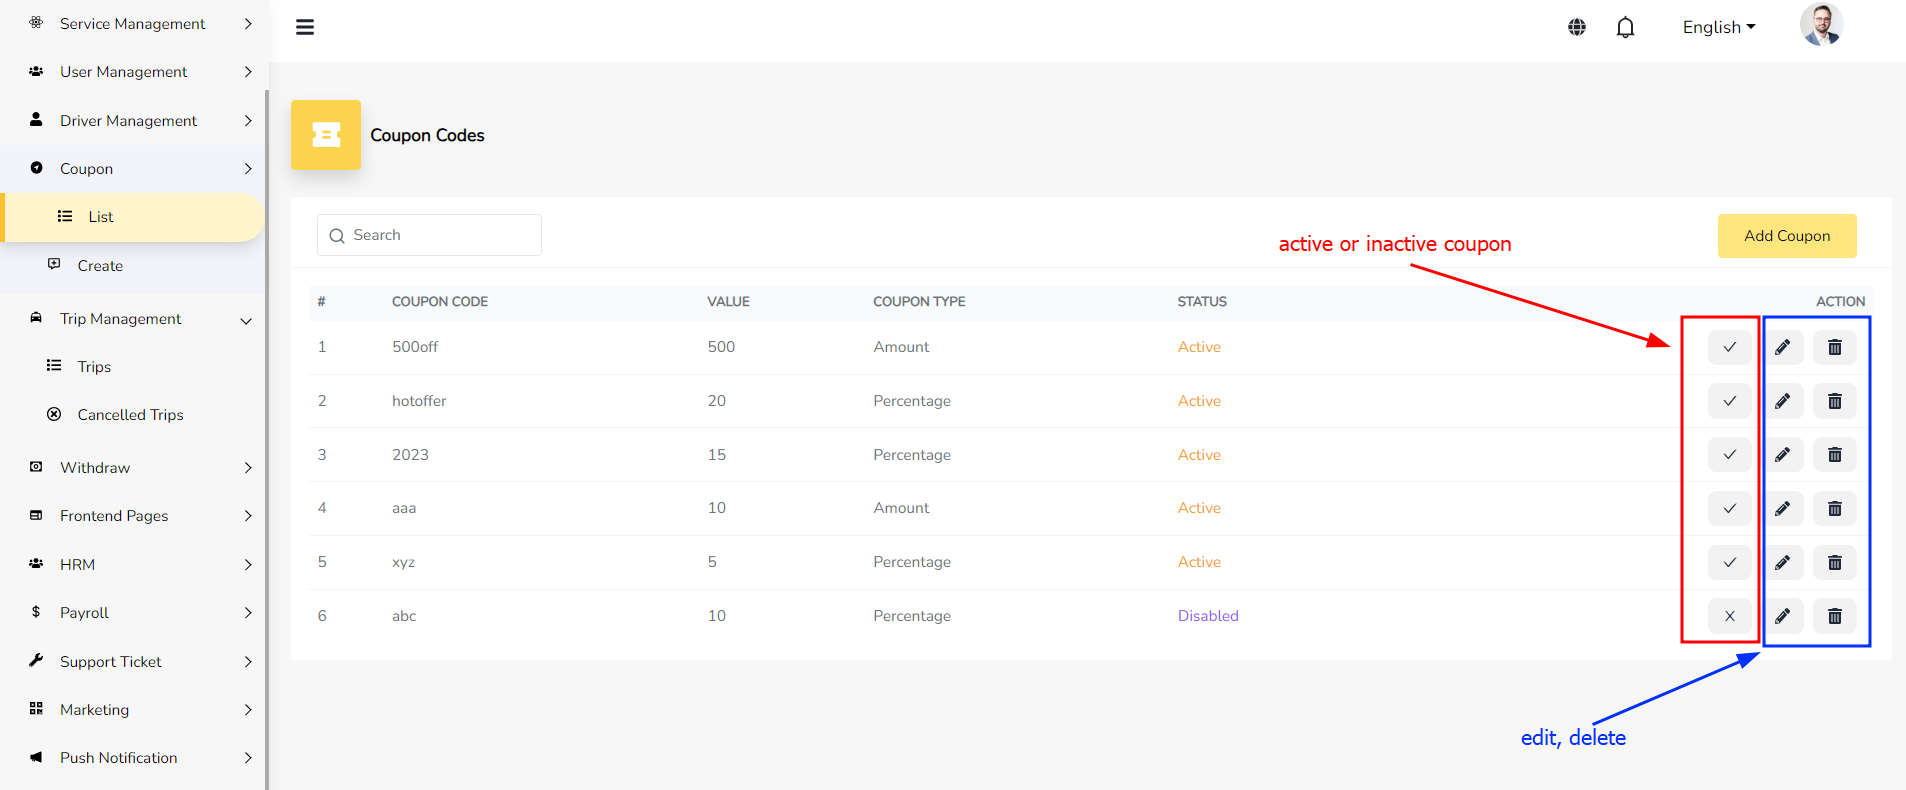Delete the hotoffer coupon using trash icon
This screenshot has width=1906, height=790.
(1834, 401)
